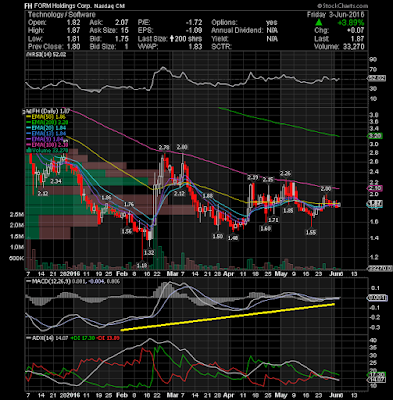Select the 1.18 low annotation above volume

click(142, 265)
